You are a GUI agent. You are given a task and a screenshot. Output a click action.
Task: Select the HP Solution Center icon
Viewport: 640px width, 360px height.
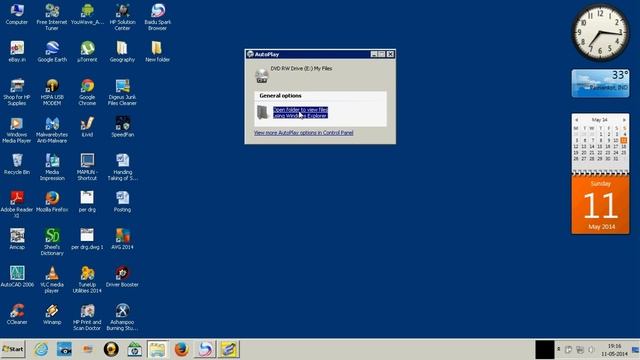click(x=122, y=17)
